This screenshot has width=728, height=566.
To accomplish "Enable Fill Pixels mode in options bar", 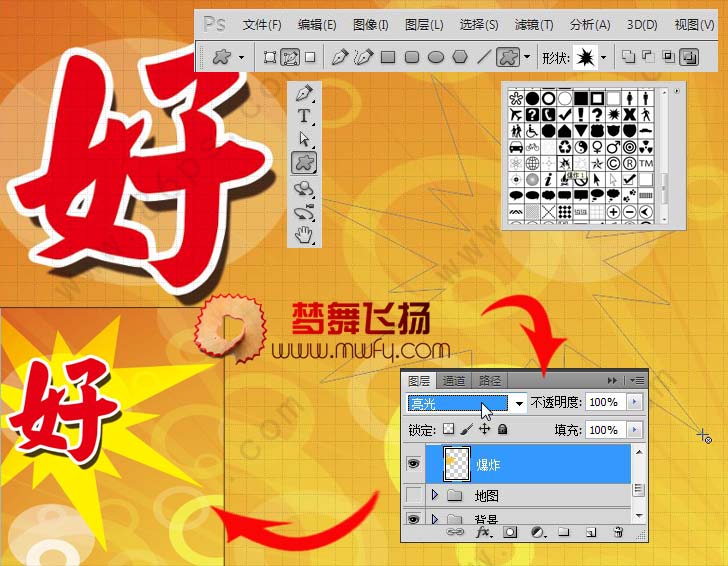I will (310, 57).
